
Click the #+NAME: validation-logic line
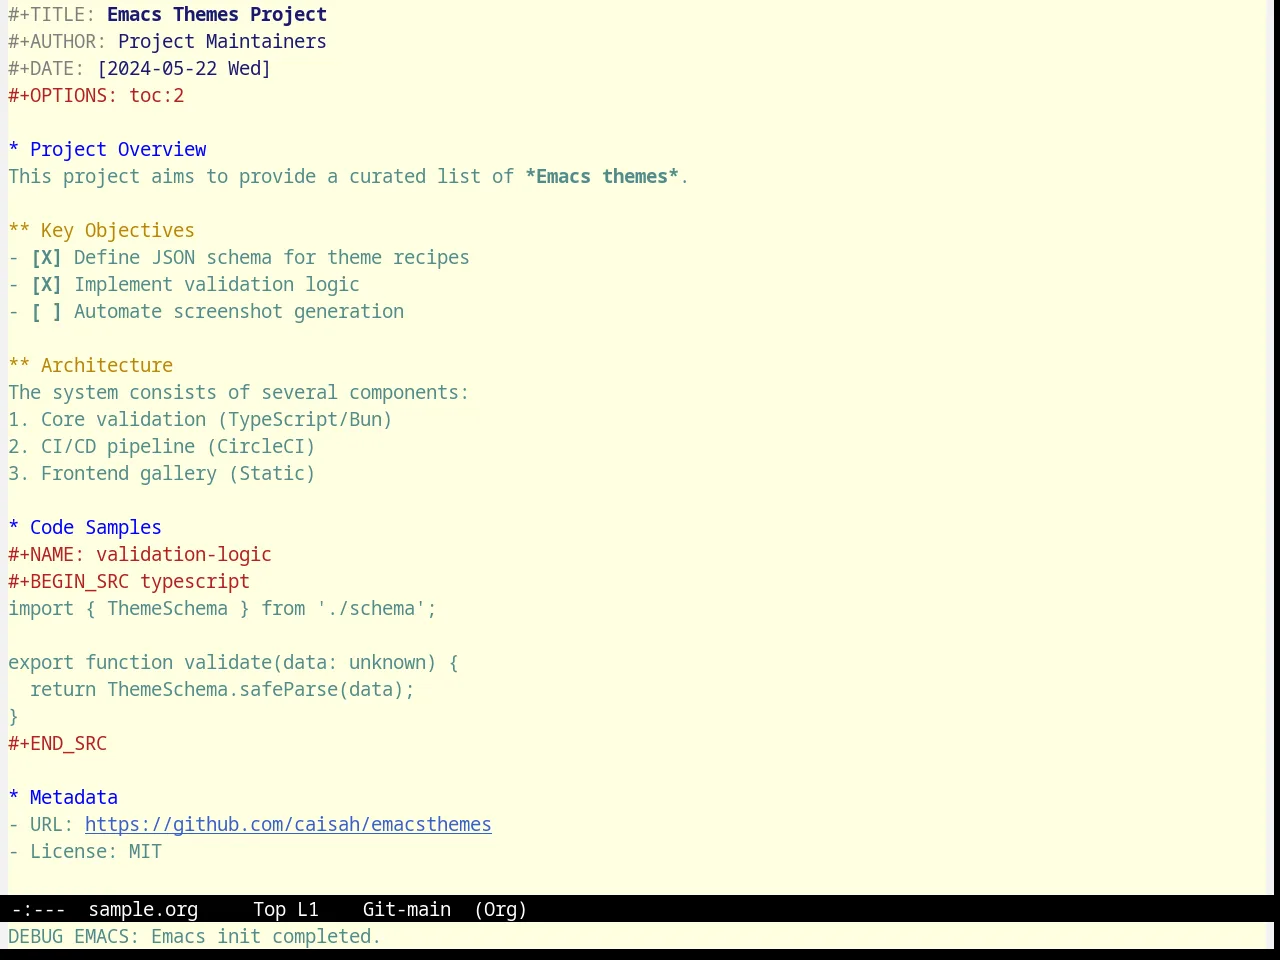click(x=140, y=554)
